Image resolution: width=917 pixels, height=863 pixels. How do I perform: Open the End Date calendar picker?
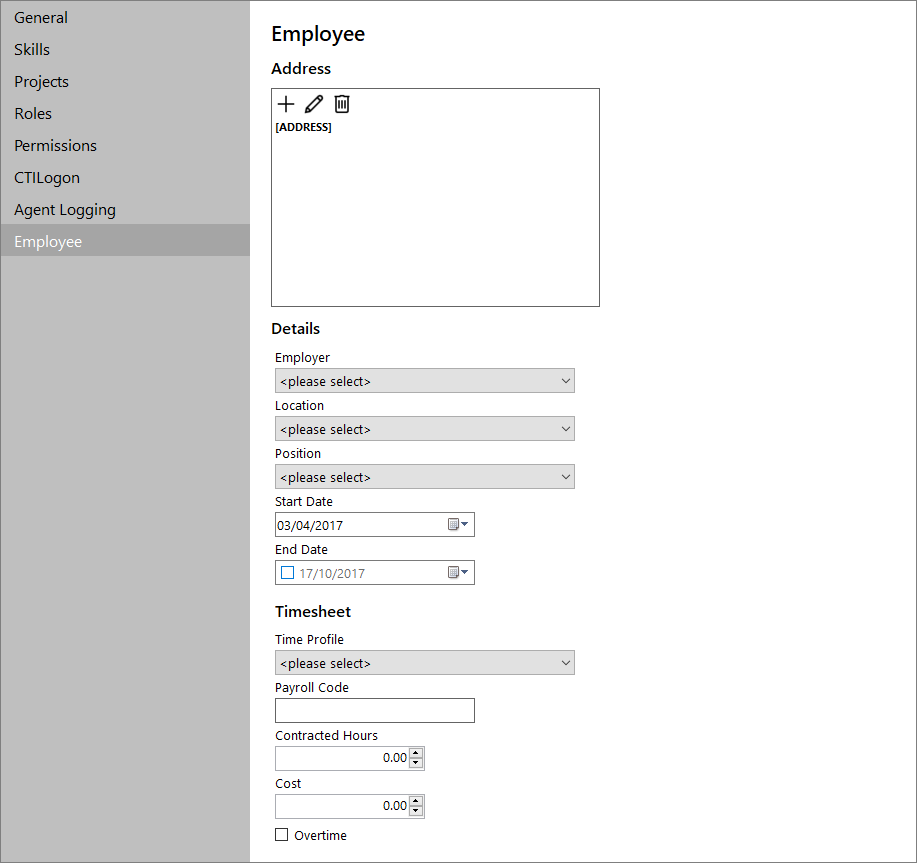coord(458,572)
